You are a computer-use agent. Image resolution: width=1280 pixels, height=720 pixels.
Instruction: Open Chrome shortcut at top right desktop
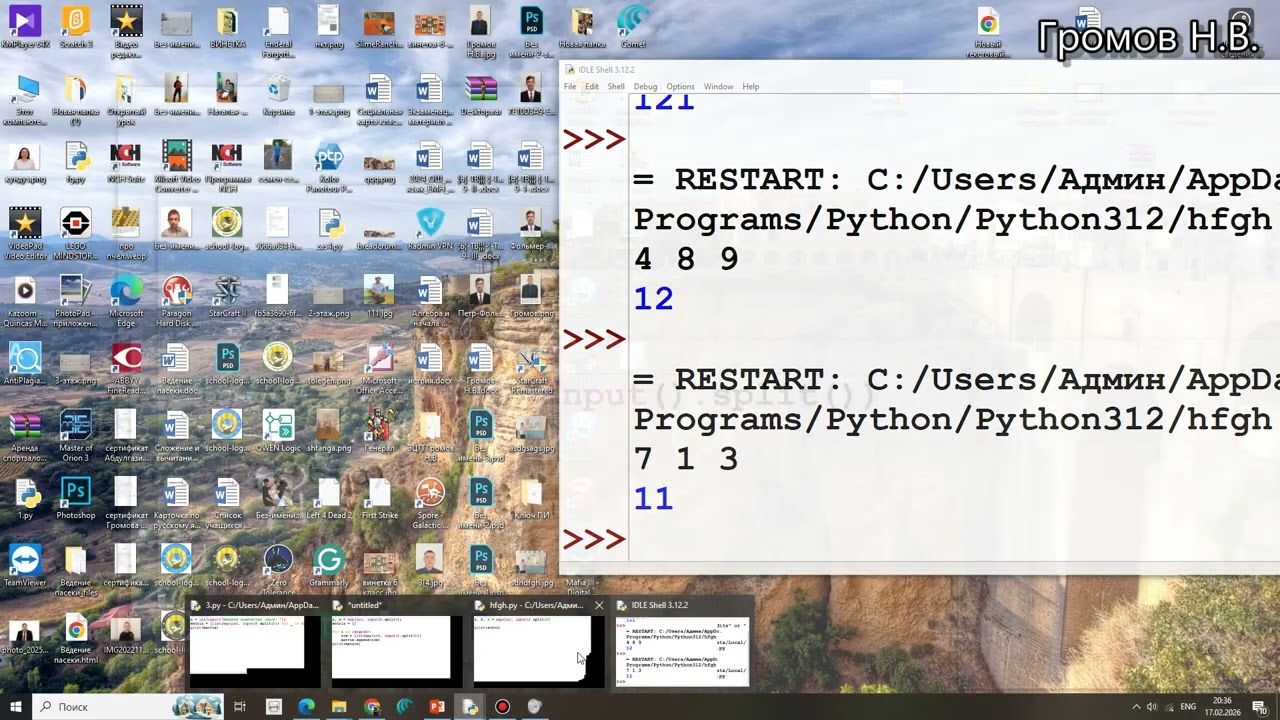pyautogui.click(x=988, y=33)
